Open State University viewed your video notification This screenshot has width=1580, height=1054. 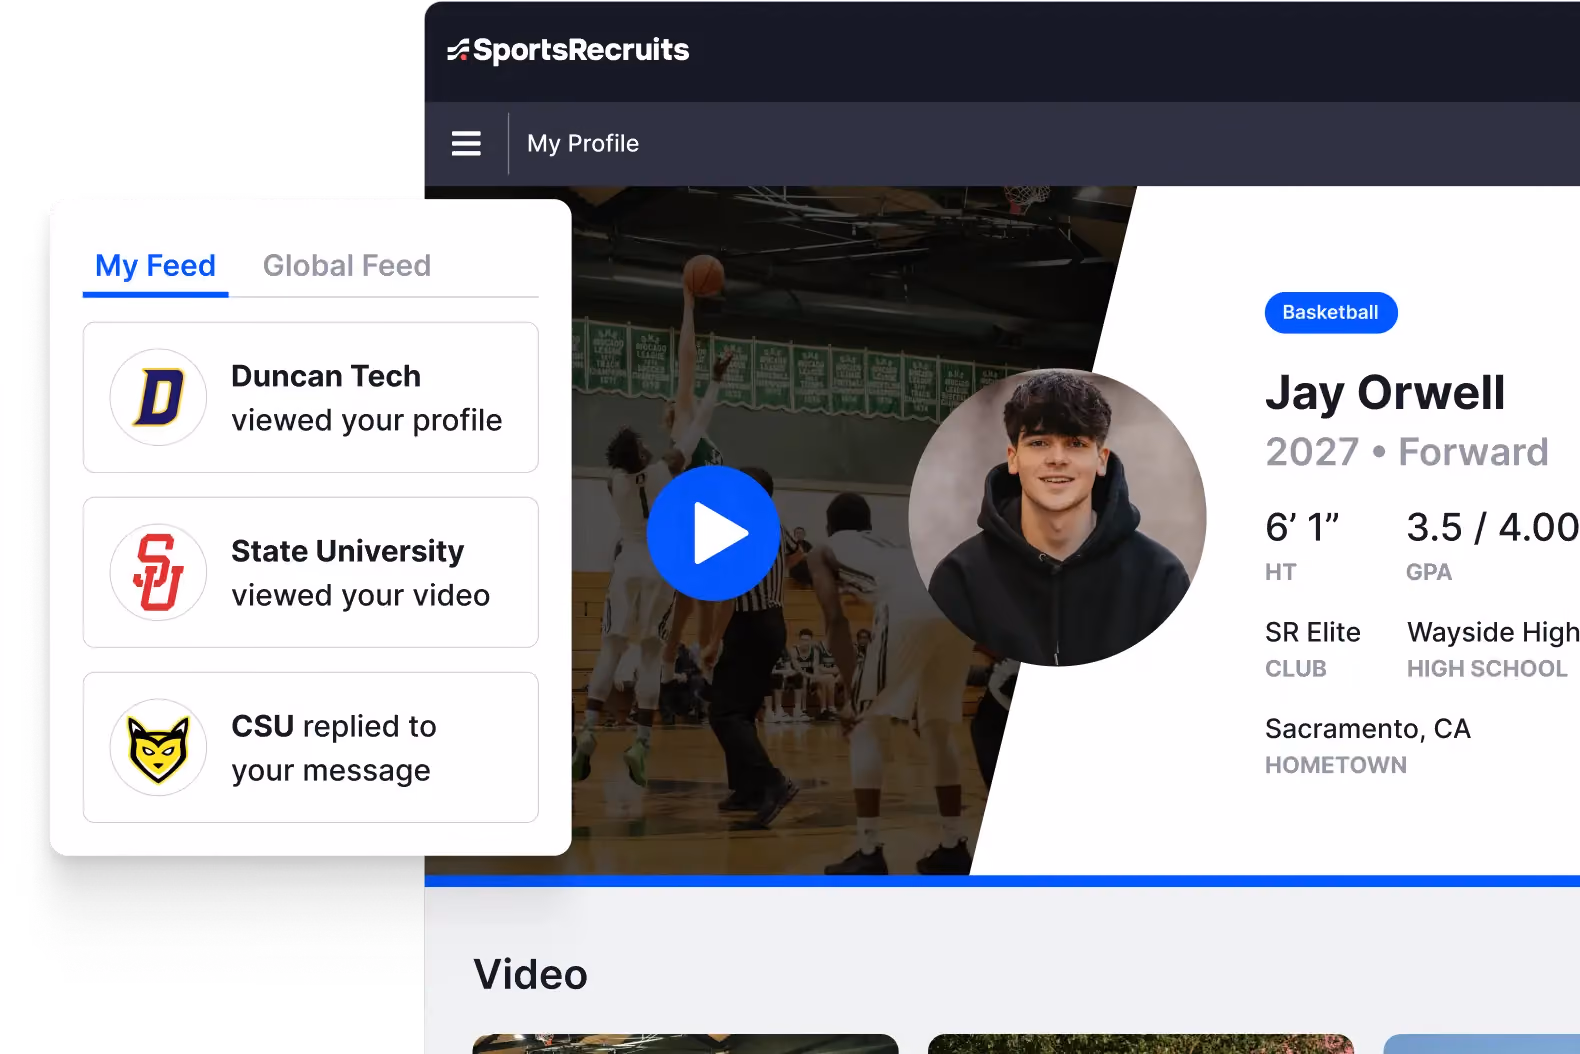tap(311, 572)
